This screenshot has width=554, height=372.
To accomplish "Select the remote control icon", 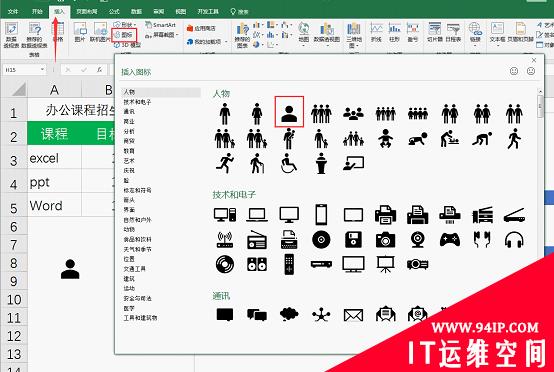I will tap(289, 264).
